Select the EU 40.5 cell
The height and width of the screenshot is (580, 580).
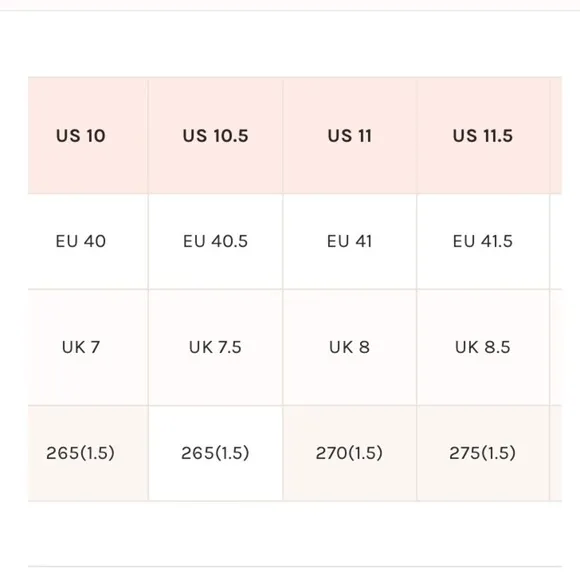click(215, 241)
